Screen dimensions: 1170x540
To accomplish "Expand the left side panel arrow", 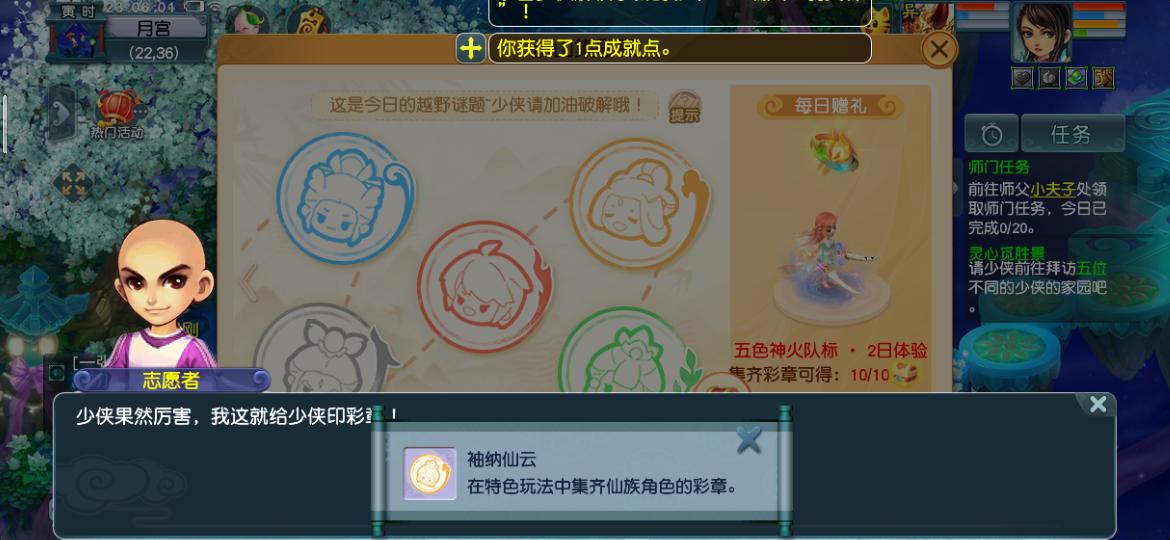I will (x=62, y=113).
